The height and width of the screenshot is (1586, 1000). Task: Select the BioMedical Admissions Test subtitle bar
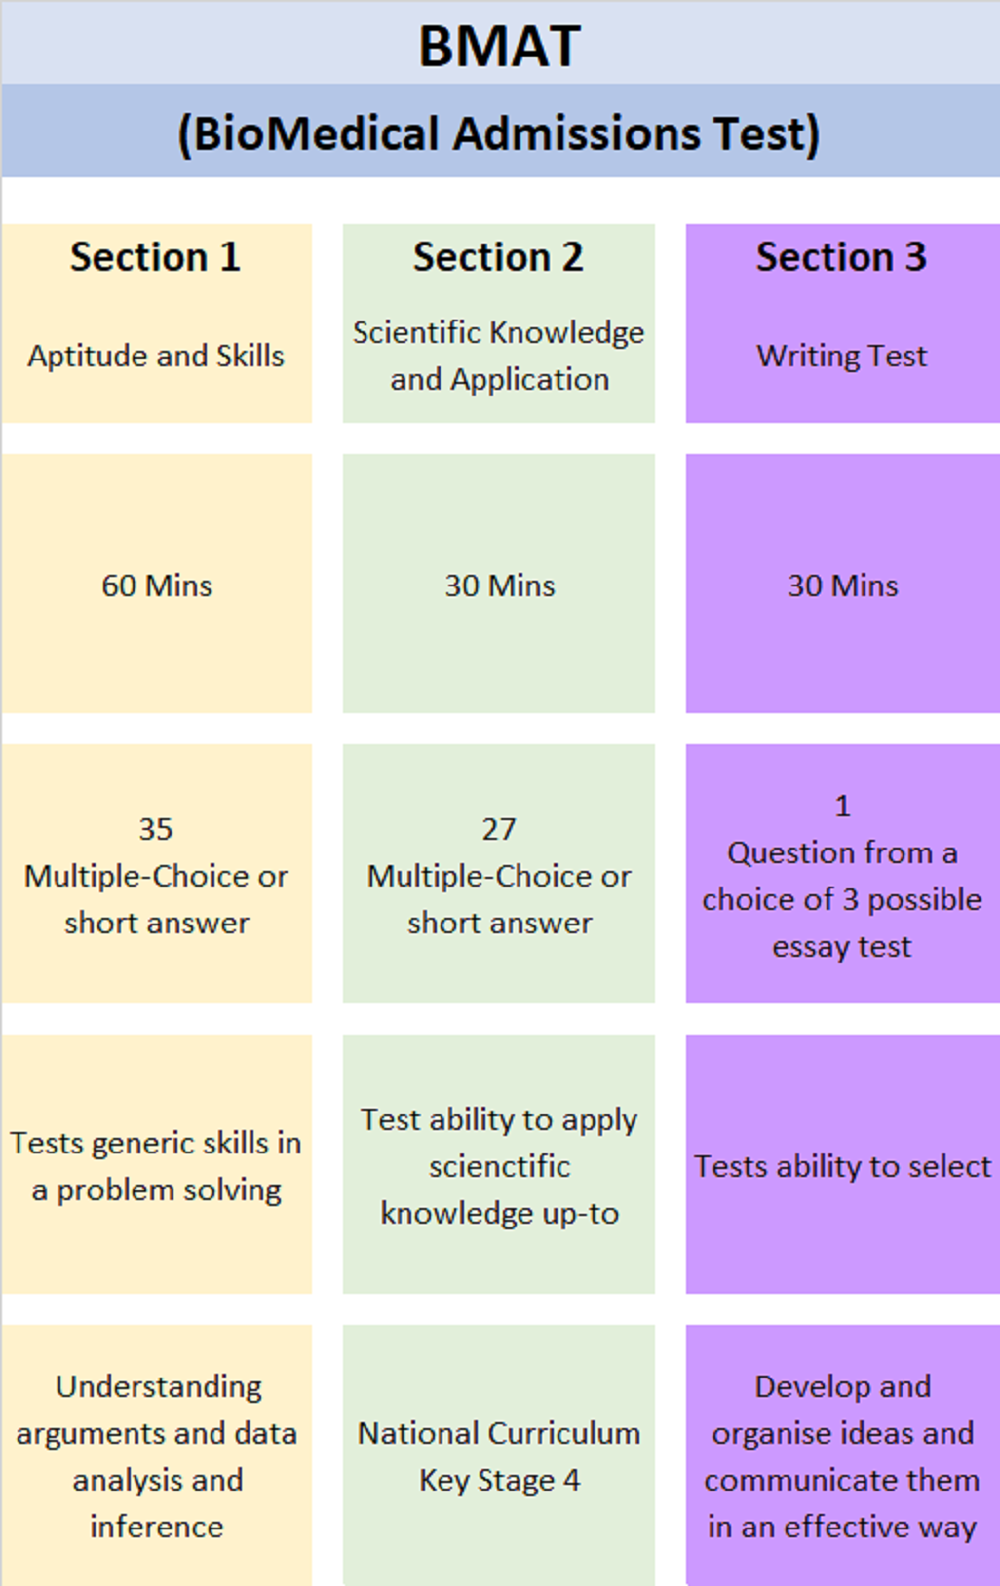tap(500, 132)
